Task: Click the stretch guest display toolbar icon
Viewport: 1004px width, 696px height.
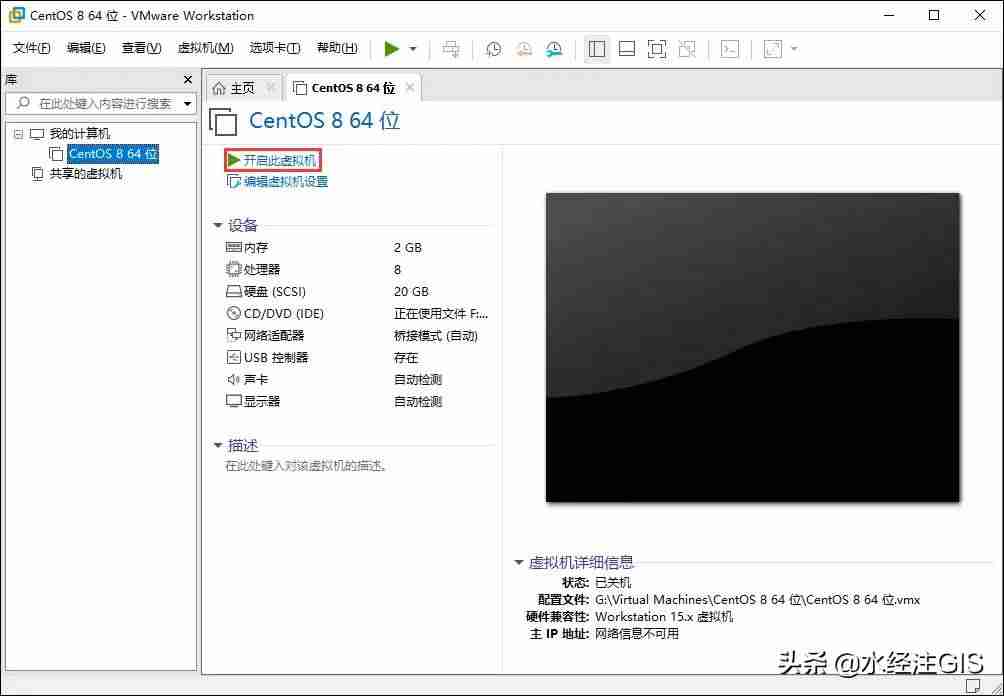Action: (773, 49)
